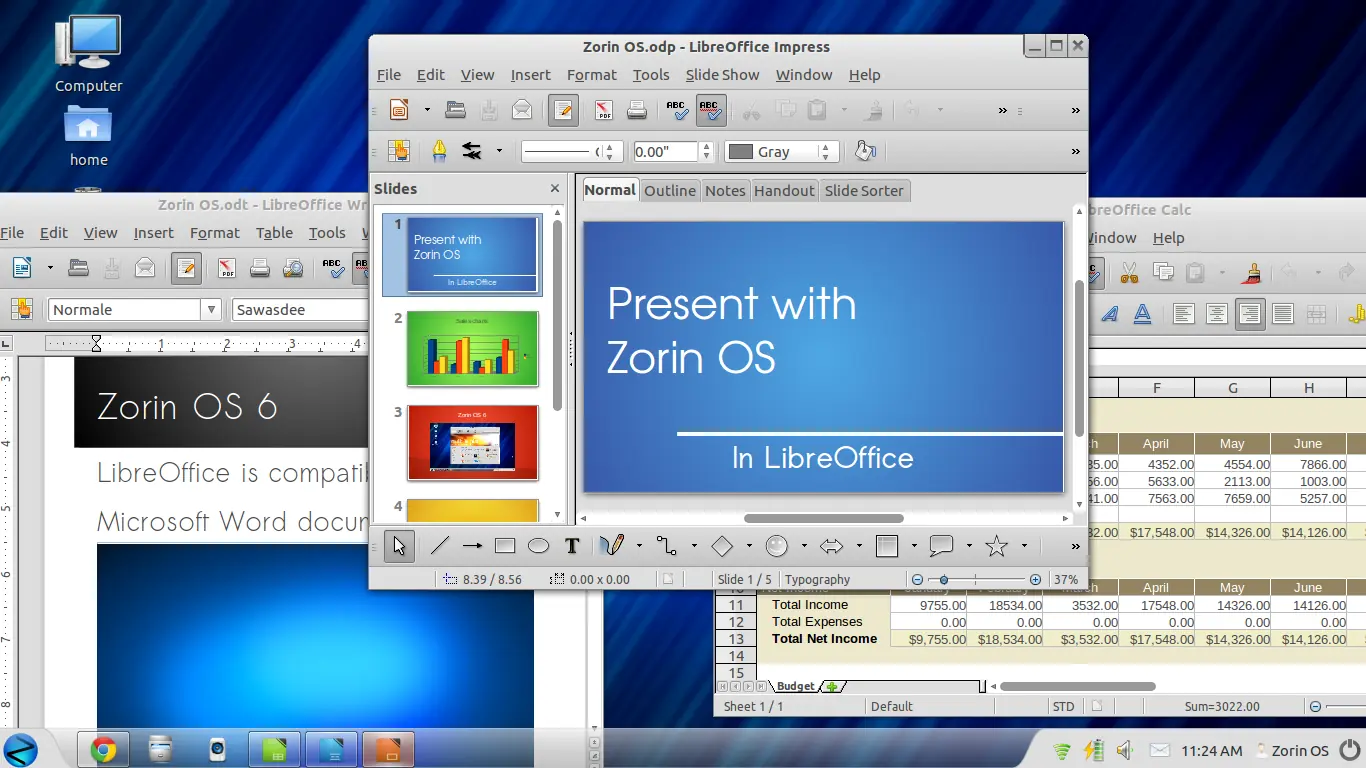The width and height of the screenshot is (1366, 768).
Task: Click the Styles and Formatting icon in Impress
Action: 399,151
